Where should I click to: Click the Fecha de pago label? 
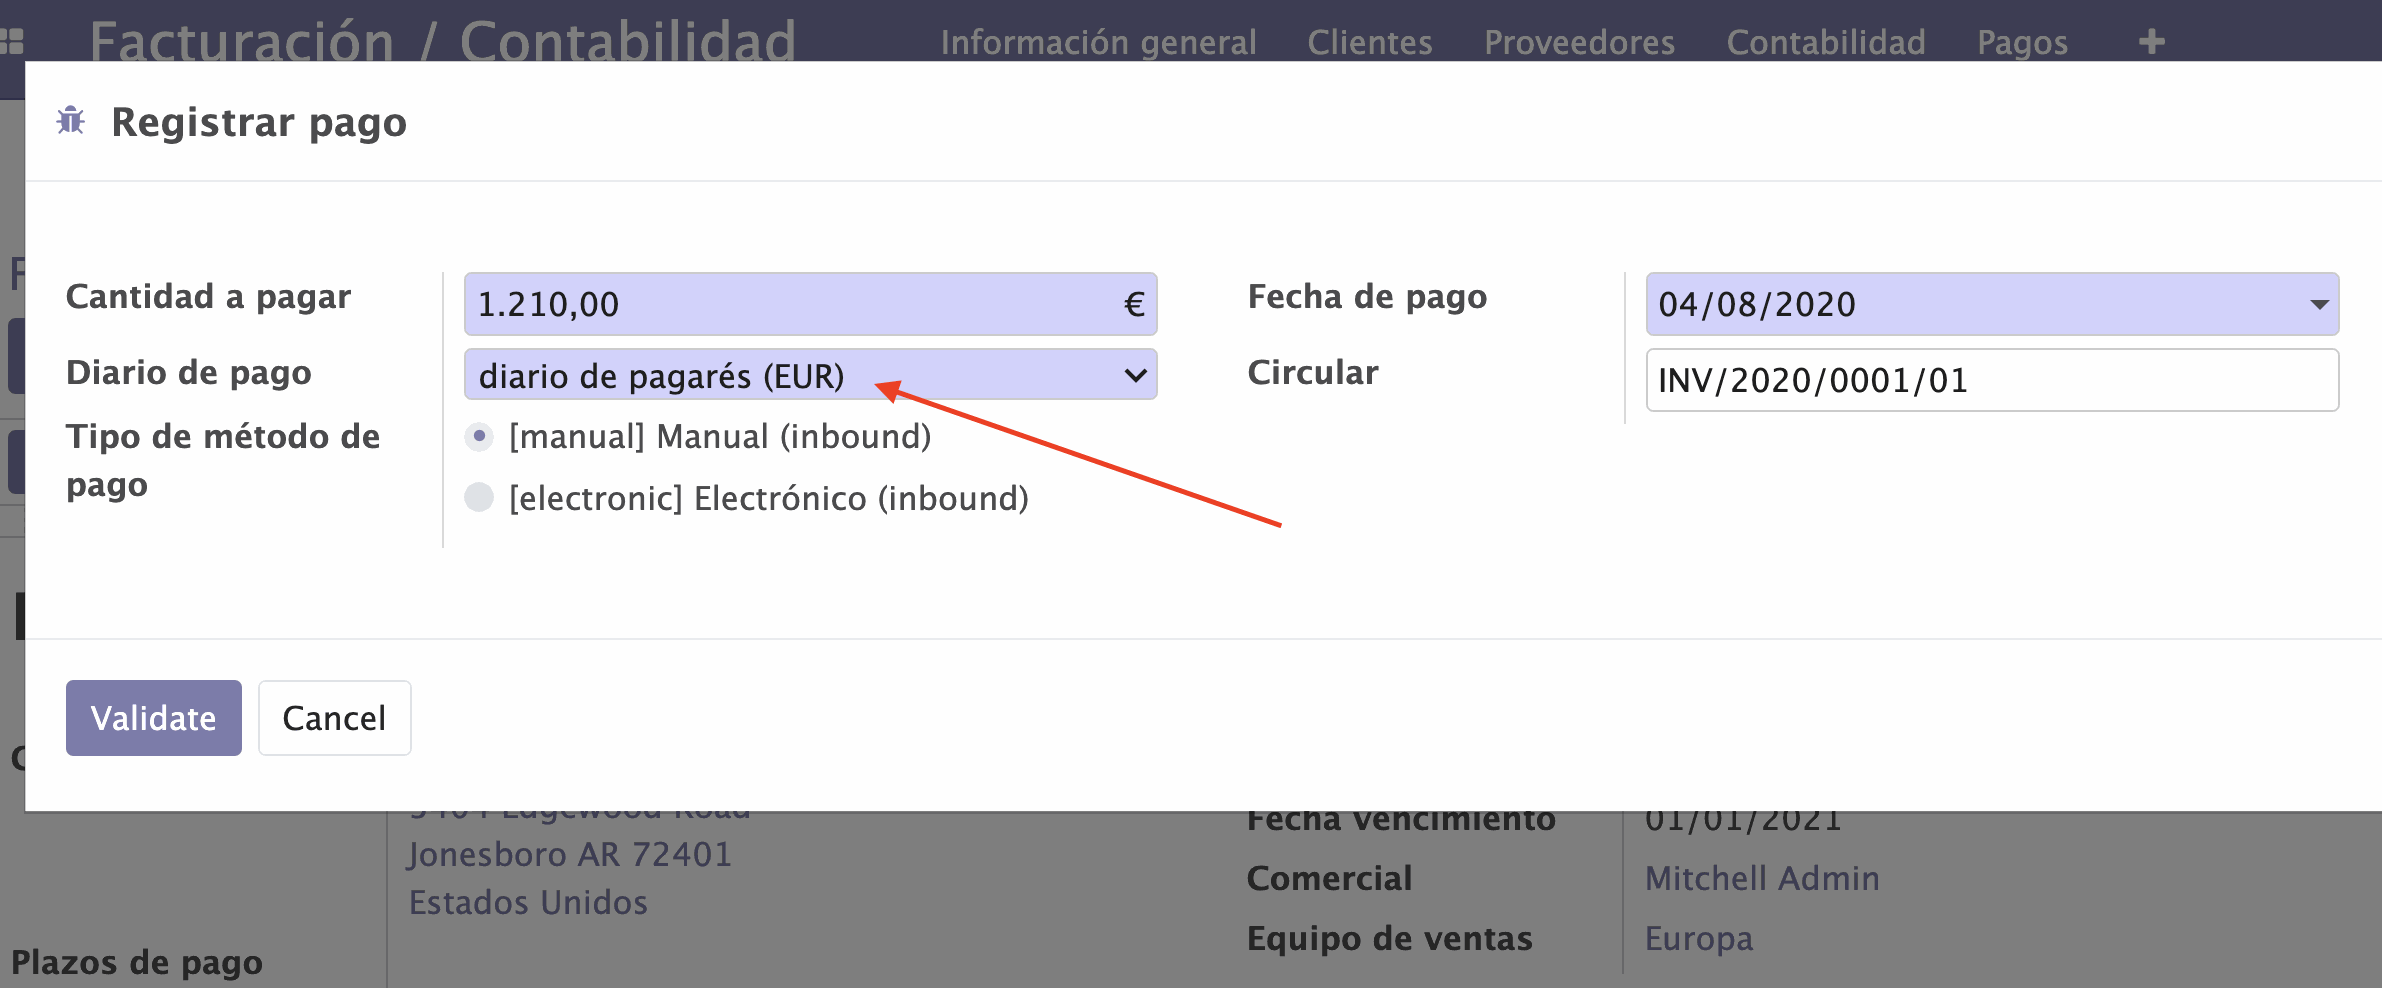(x=1367, y=297)
